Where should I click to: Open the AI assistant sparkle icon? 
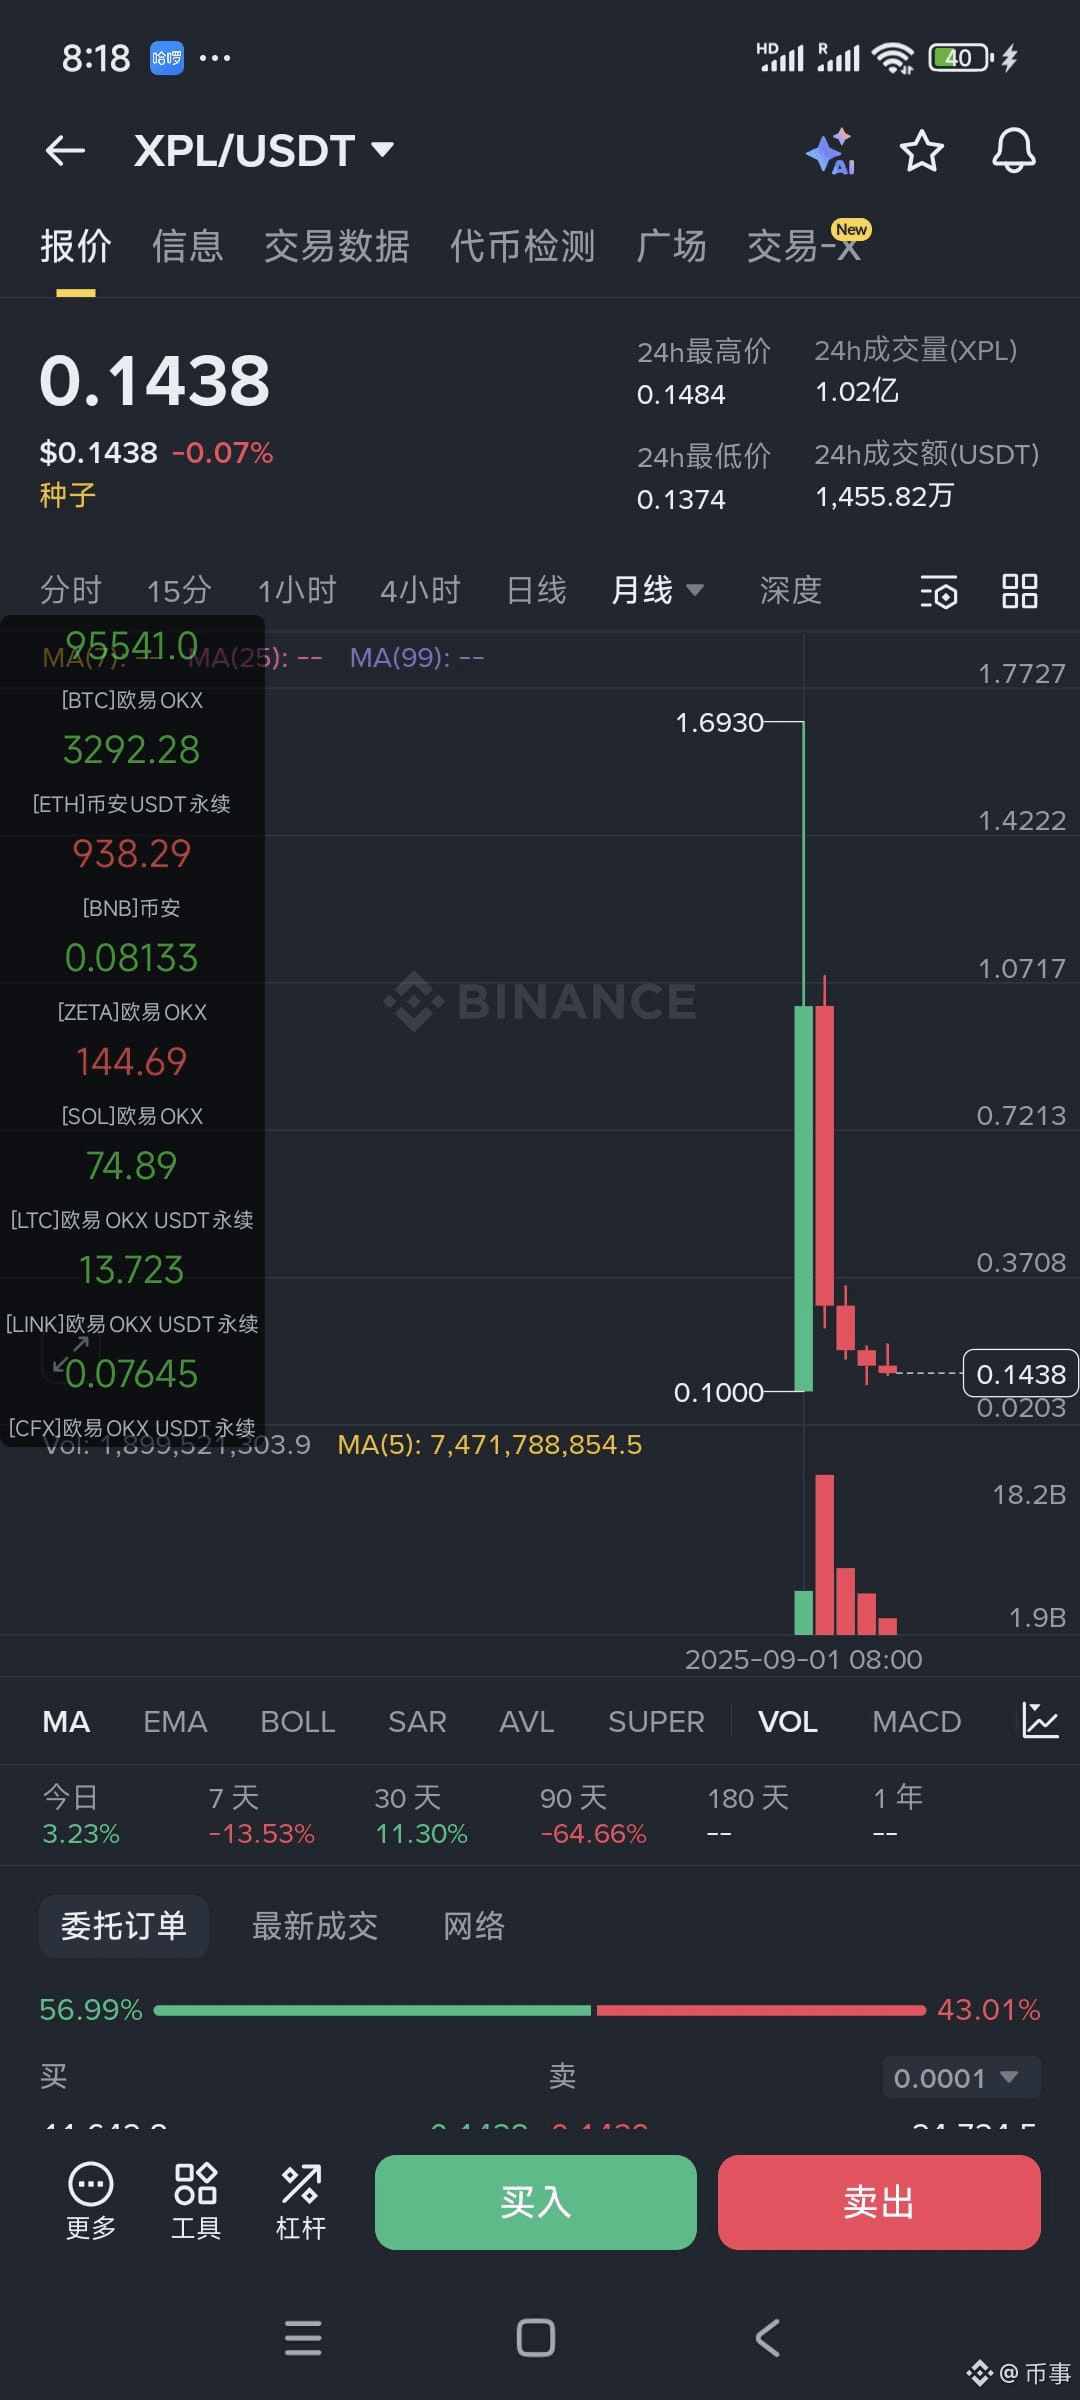[x=831, y=152]
